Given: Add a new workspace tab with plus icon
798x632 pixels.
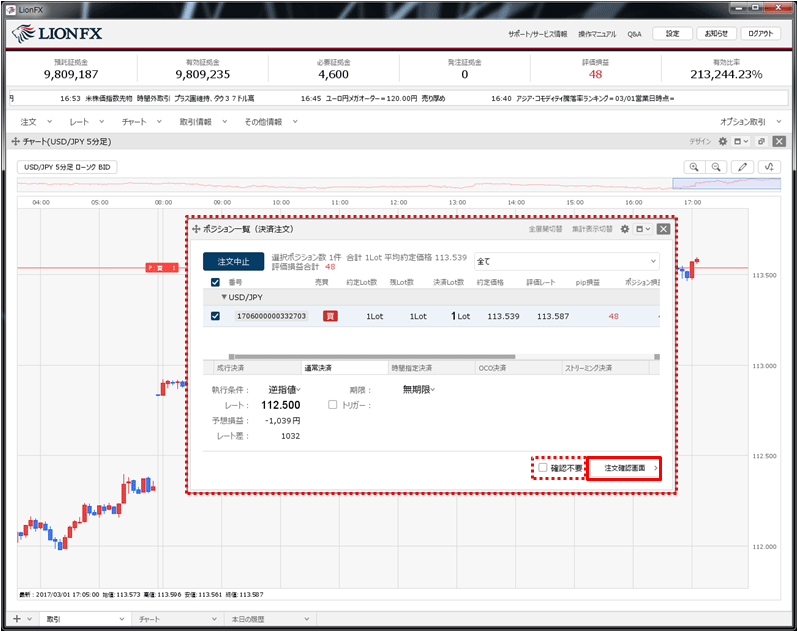Looking at the screenshot, I should point(17,619).
